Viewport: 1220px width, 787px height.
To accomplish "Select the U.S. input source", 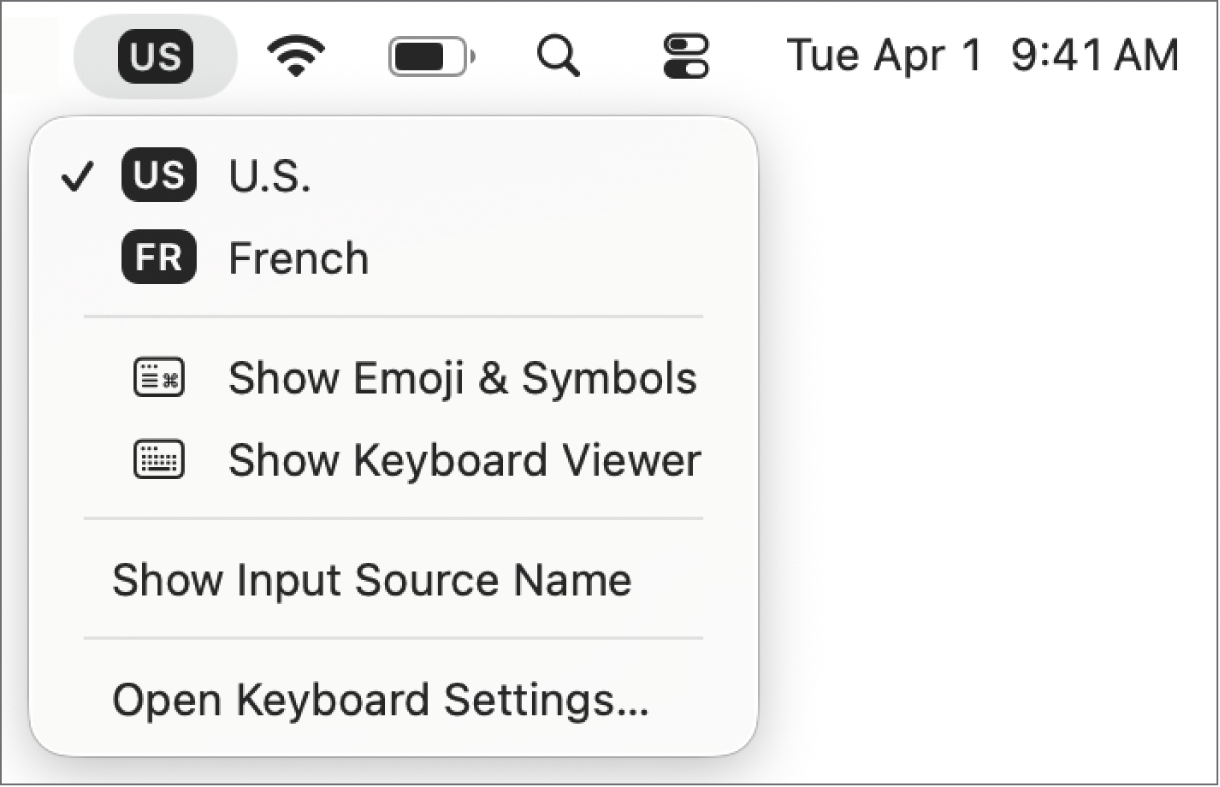I will pyautogui.click(x=268, y=175).
